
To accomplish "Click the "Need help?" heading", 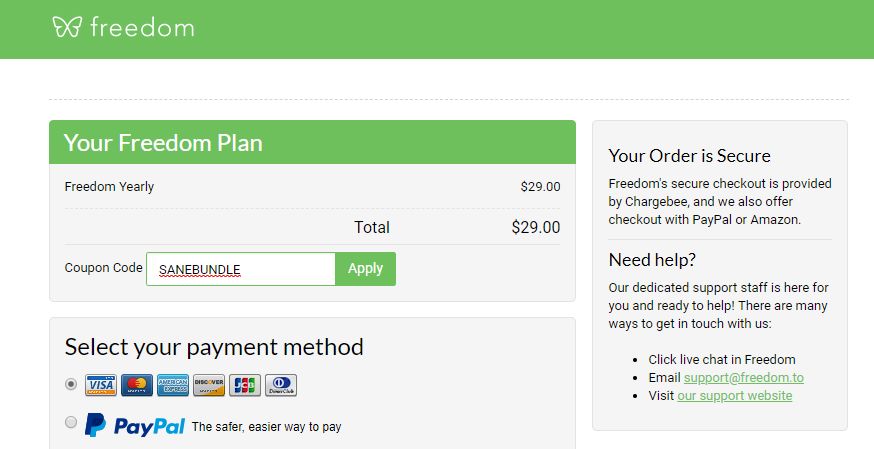I will coord(652,260).
